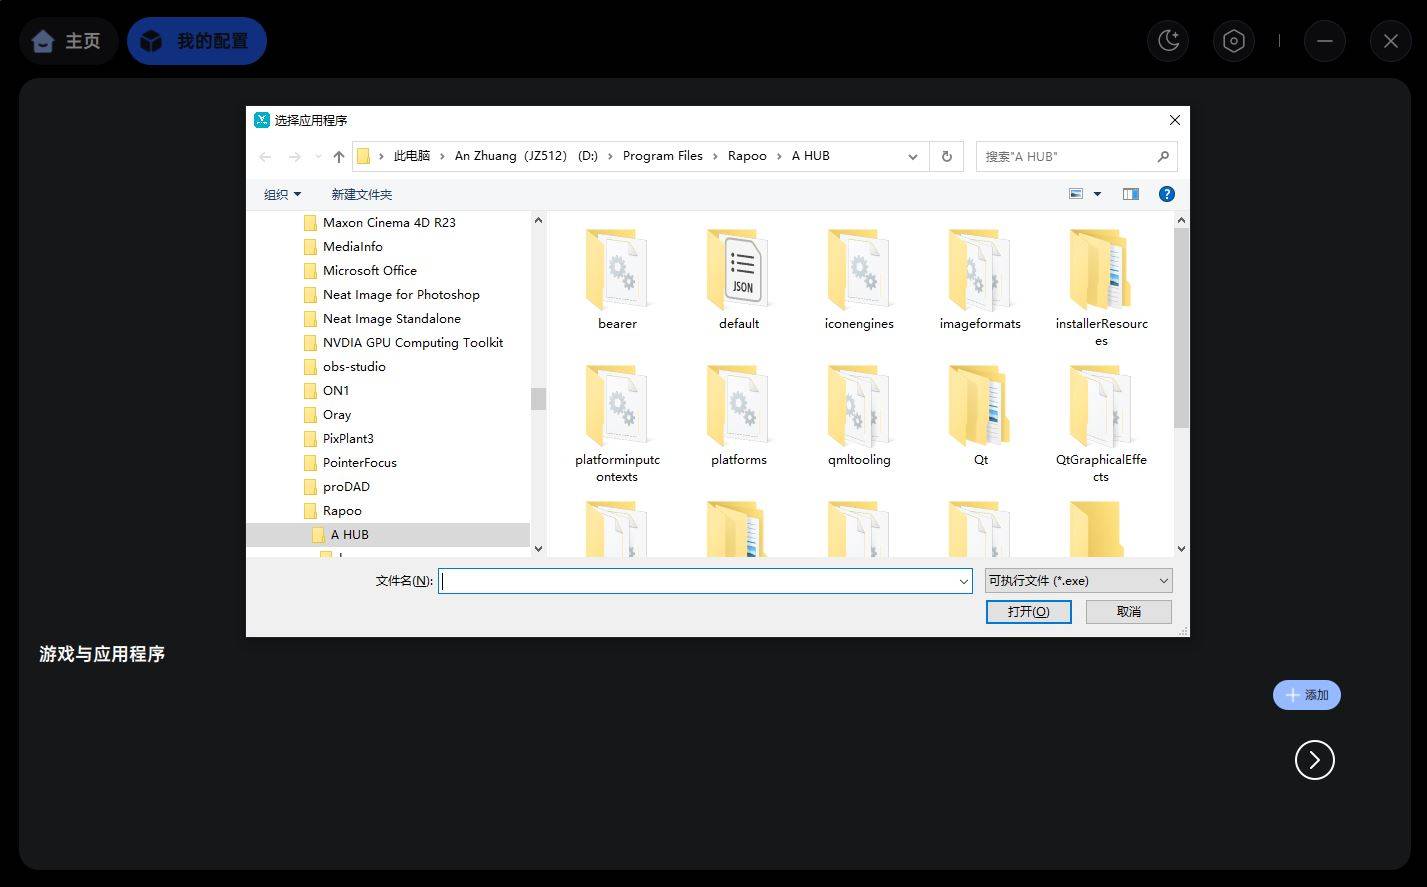Switch to 我的配置 tab
This screenshot has width=1427, height=887.
[x=197, y=41]
